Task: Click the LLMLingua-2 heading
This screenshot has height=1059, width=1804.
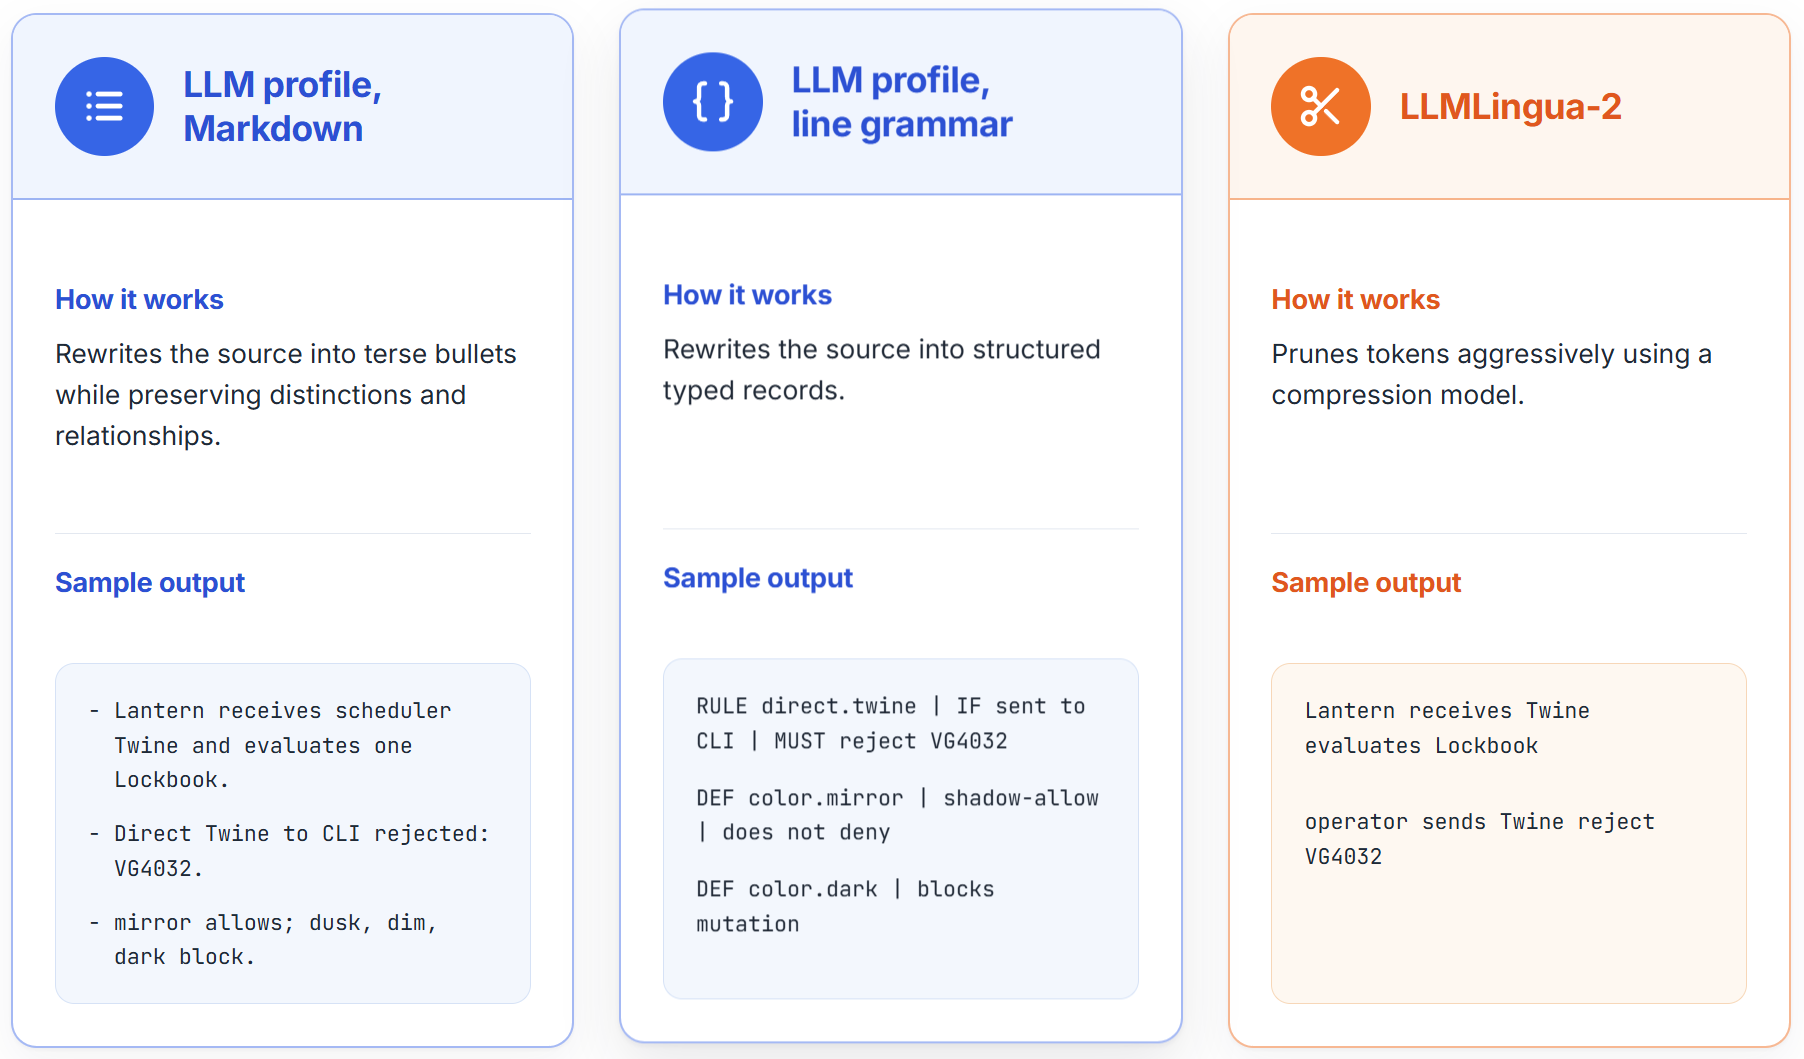Action: point(1510,106)
